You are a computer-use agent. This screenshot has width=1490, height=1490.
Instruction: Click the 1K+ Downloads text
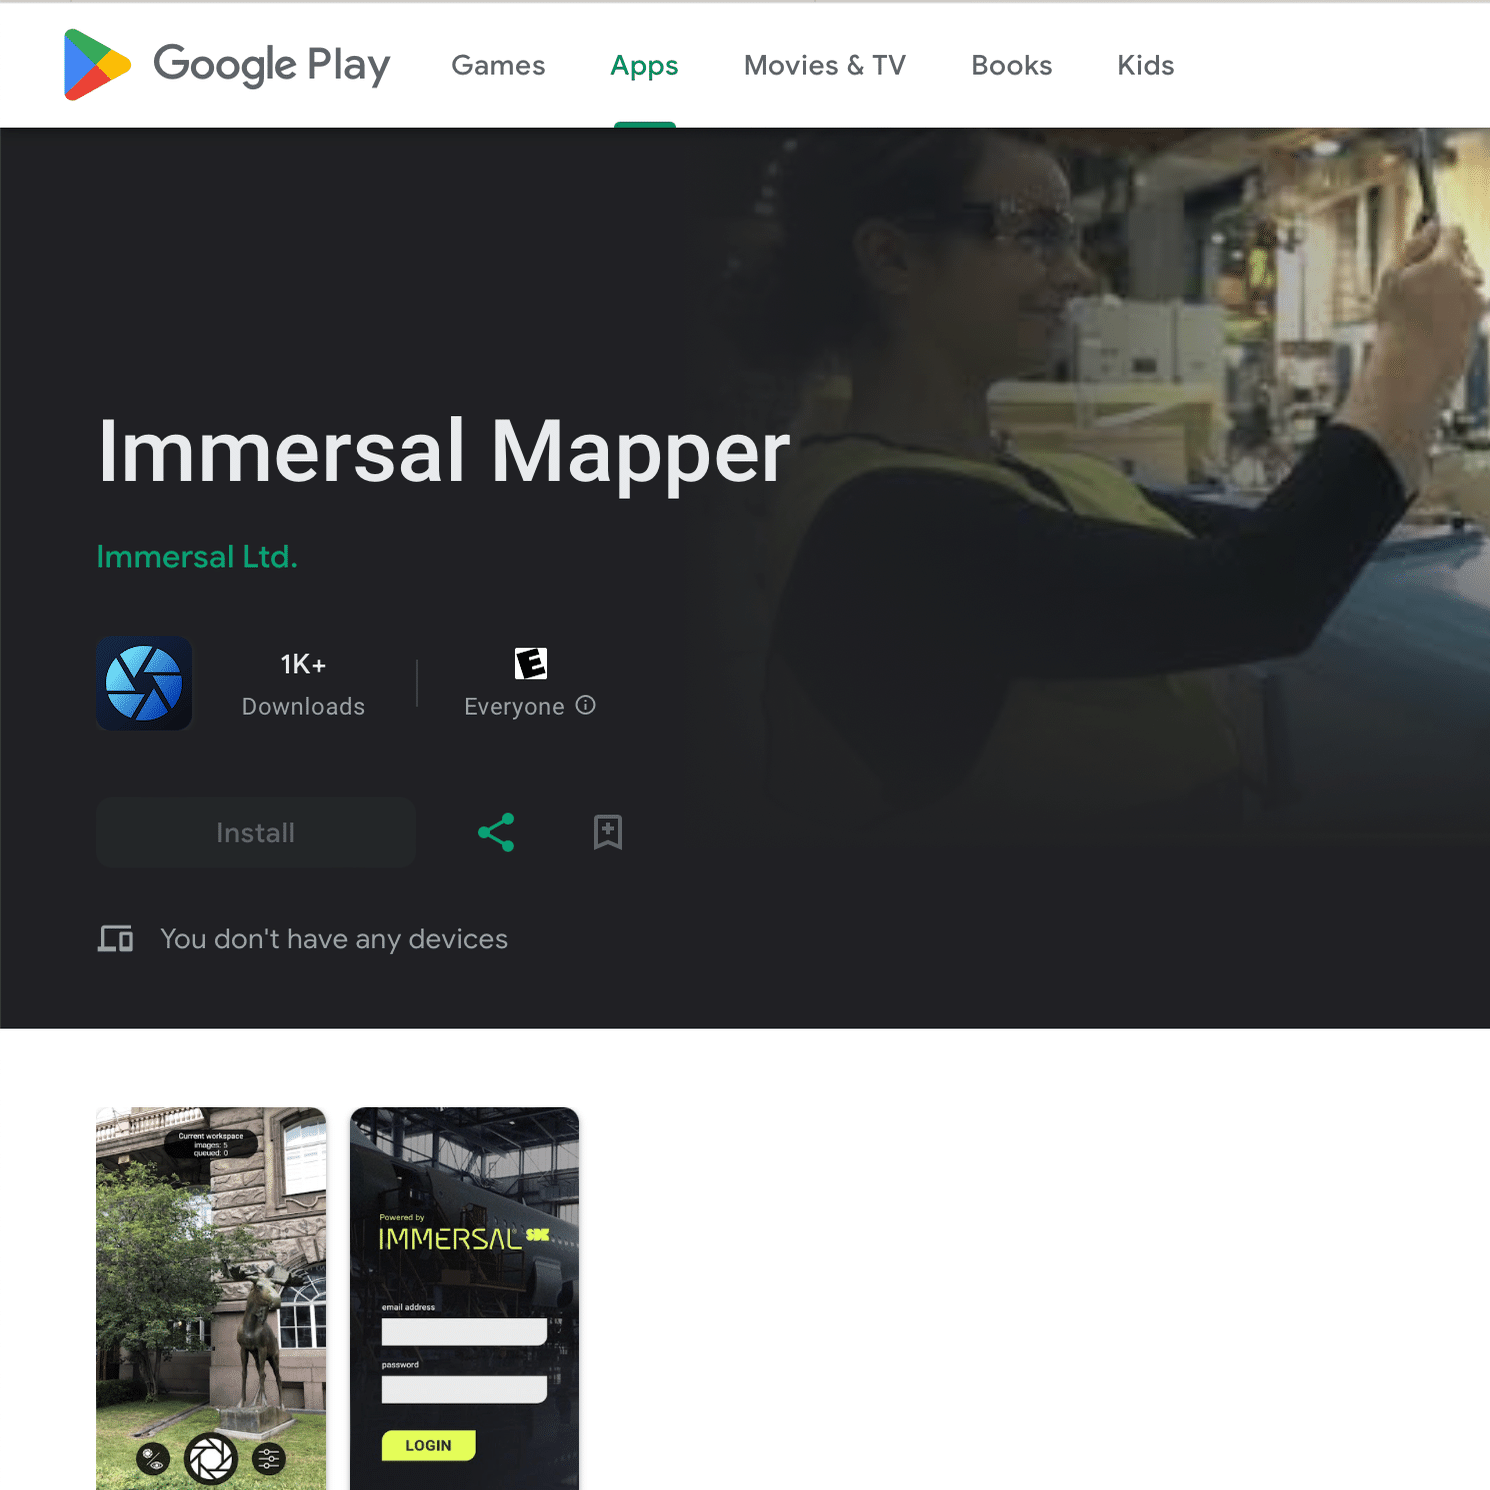303,685
